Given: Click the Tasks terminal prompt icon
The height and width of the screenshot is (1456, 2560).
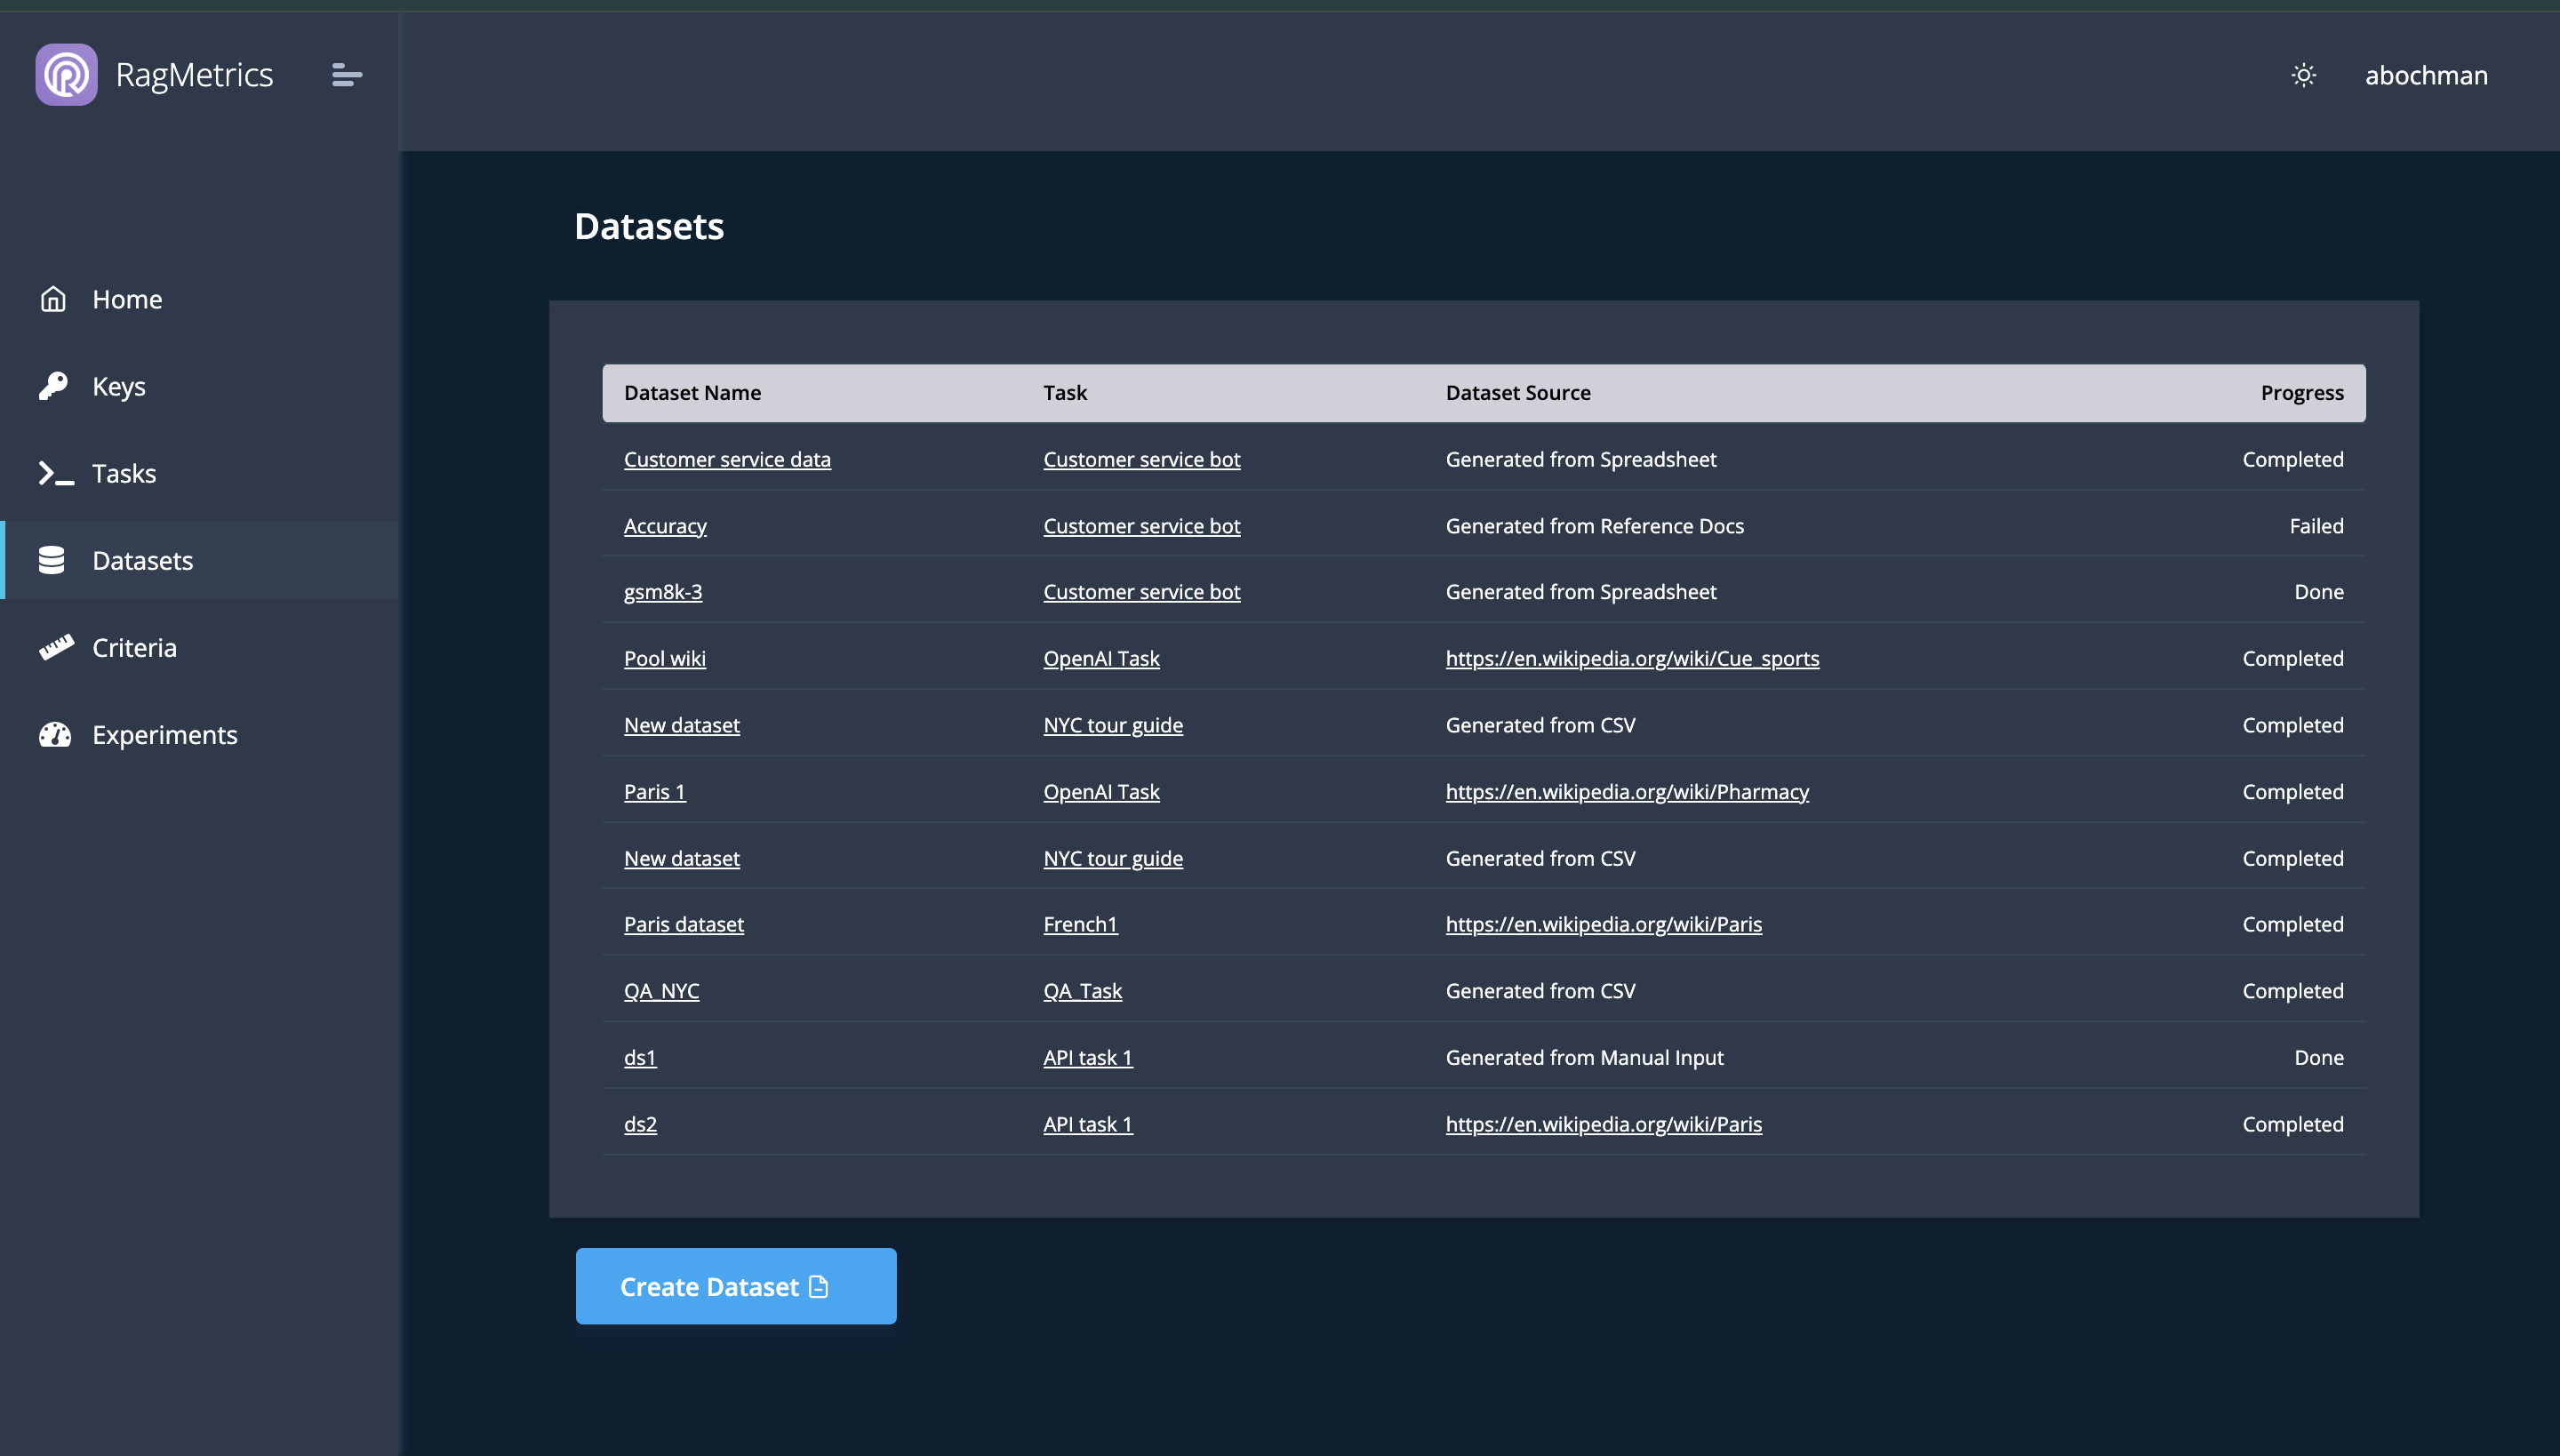Looking at the screenshot, I should tap(55, 473).
